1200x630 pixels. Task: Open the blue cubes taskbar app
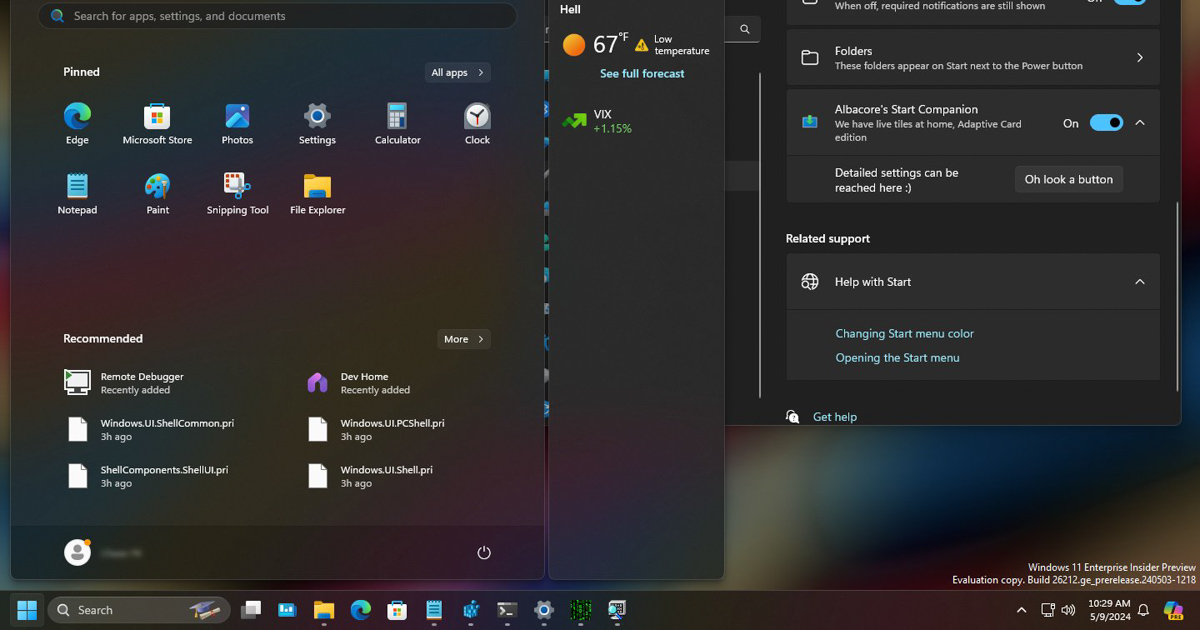471,609
